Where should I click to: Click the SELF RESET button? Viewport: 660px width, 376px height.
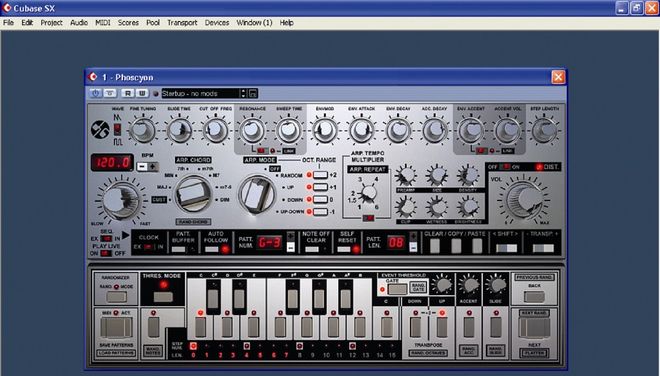pyautogui.click(x=344, y=249)
